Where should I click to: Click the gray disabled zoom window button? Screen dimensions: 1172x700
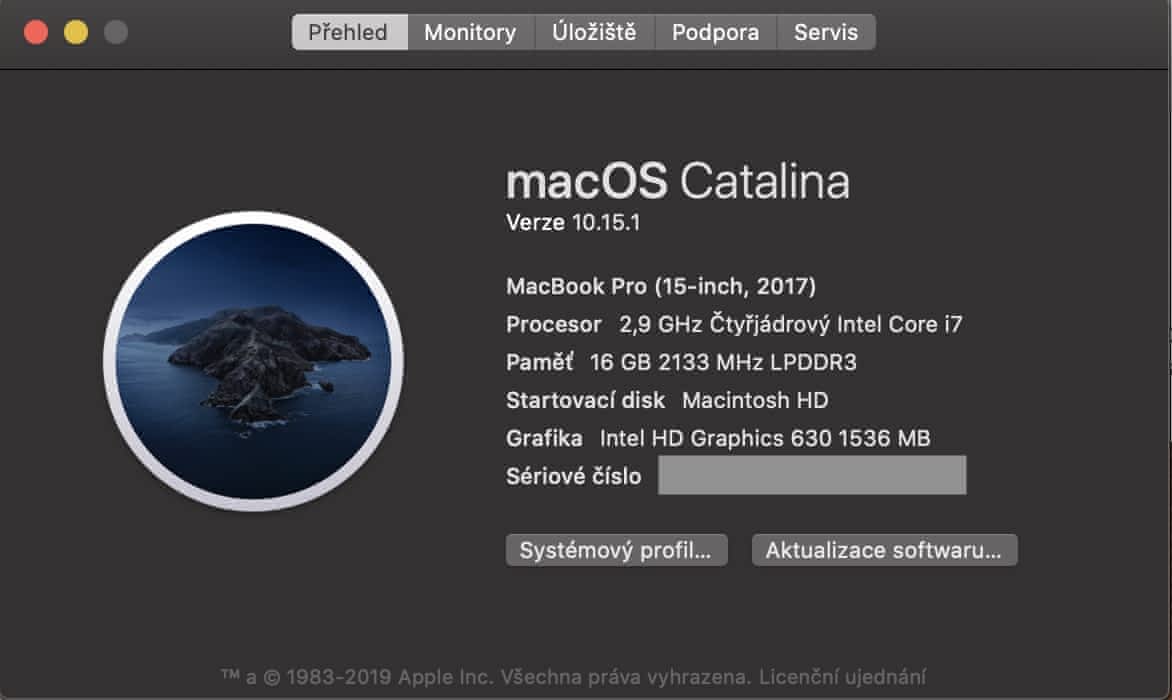116,32
